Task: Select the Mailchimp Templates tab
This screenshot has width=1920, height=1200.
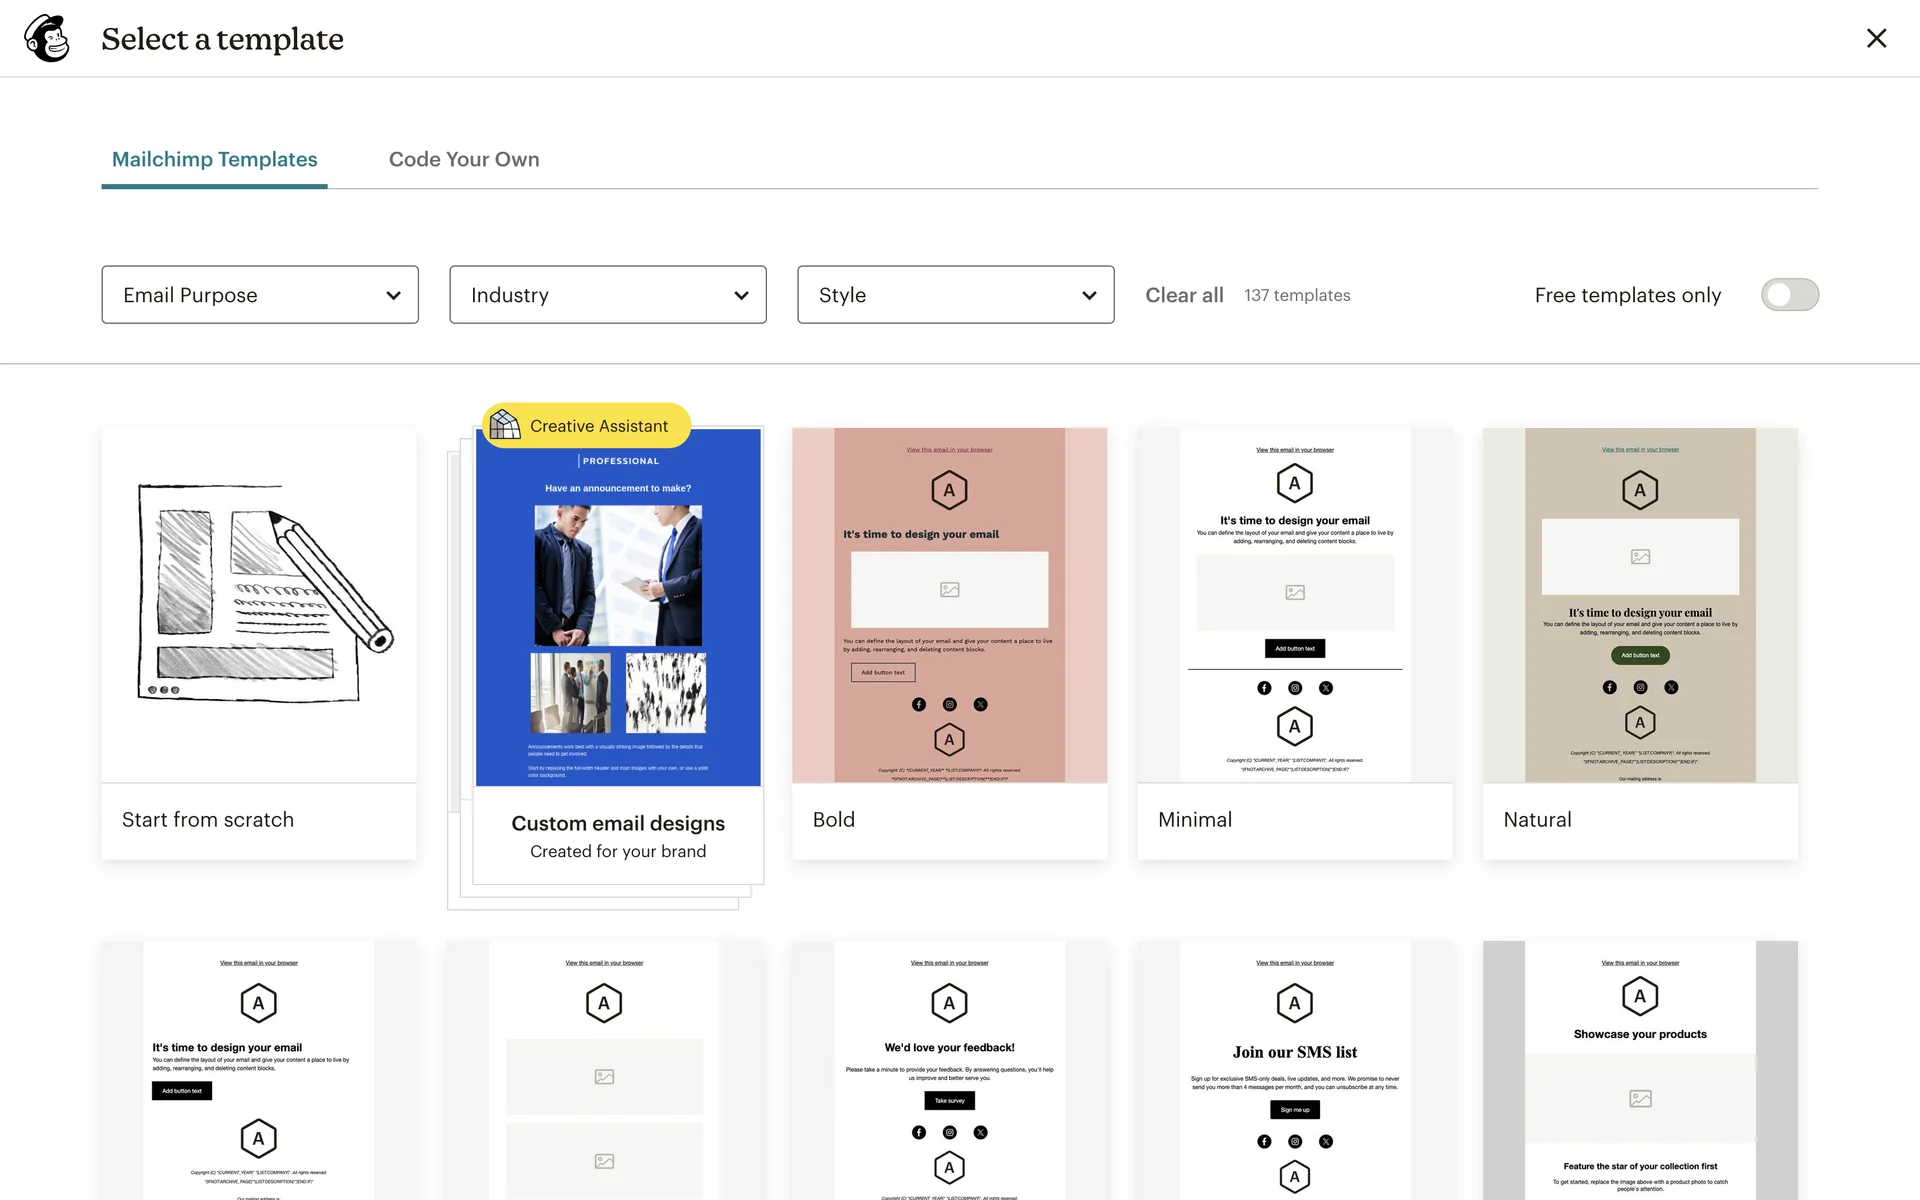Action: click(x=214, y=159)
